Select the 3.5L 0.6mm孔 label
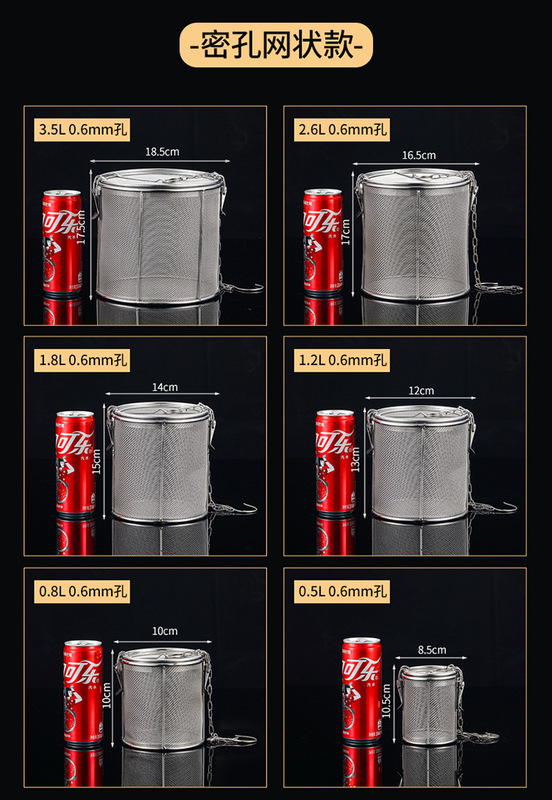Viewport: 552px width, 800px height. [82, 130]
